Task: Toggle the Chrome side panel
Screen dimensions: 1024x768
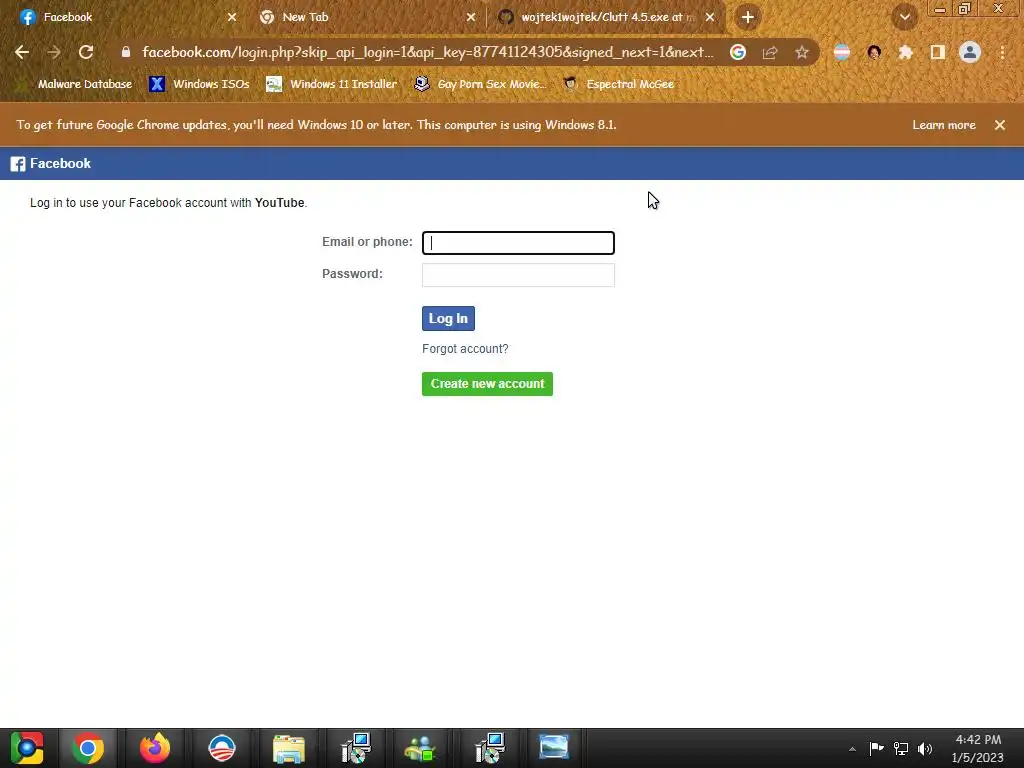Action: pos(938,52)
